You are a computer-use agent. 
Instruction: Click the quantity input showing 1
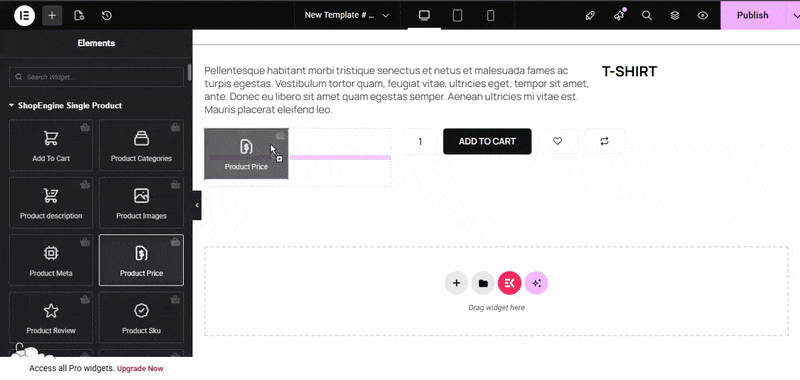420,141
